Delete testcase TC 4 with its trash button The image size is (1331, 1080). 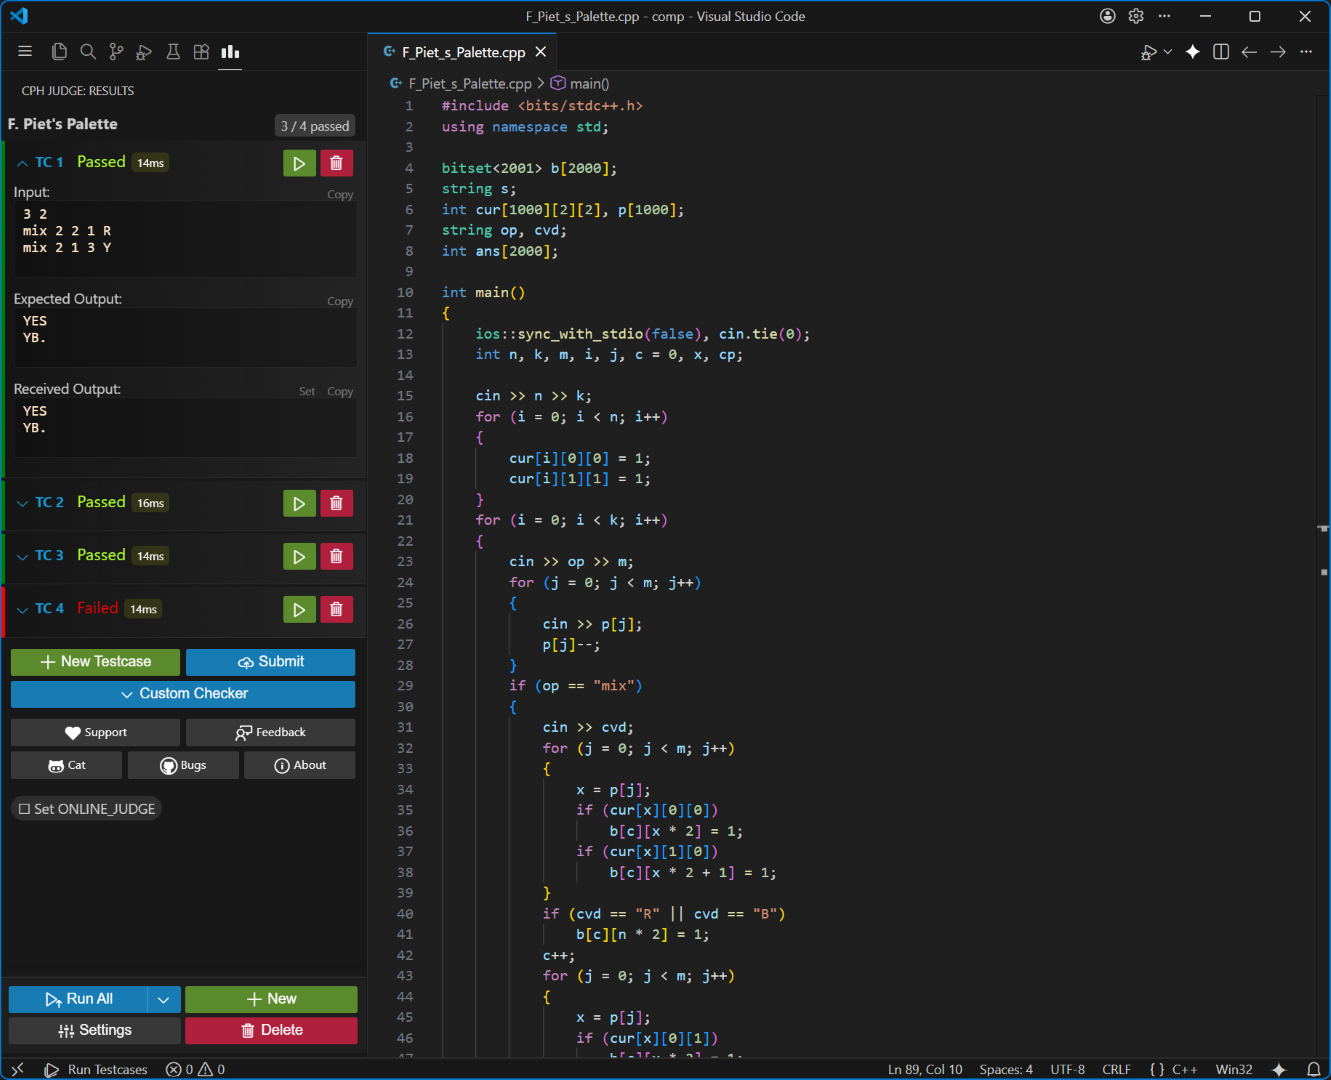(336, 609)
